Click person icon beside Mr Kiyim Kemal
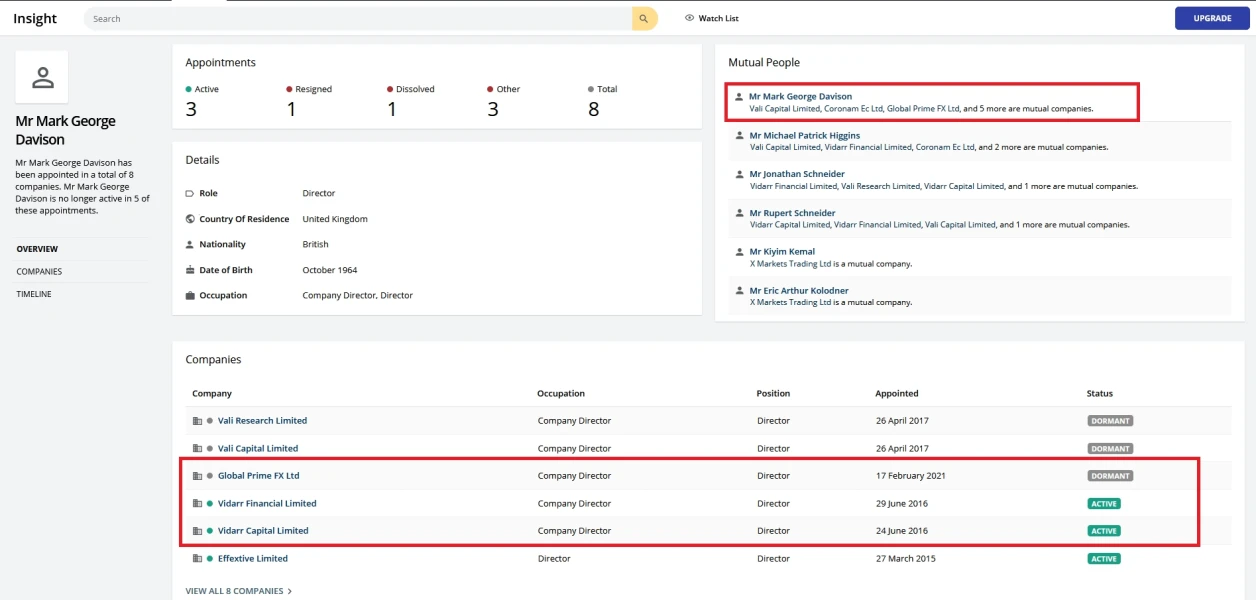The image size is (1256, 600). tap(739, 252)
